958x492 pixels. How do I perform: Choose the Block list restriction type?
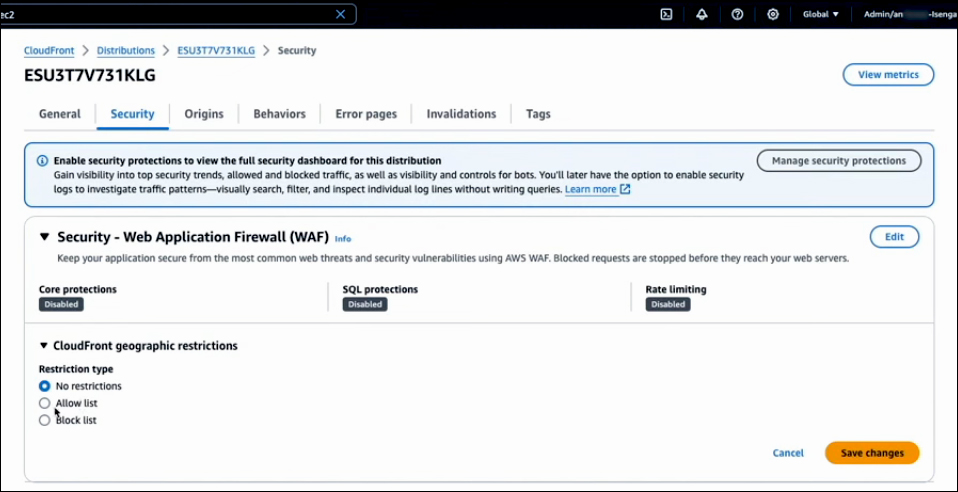(x=44, y=421)
